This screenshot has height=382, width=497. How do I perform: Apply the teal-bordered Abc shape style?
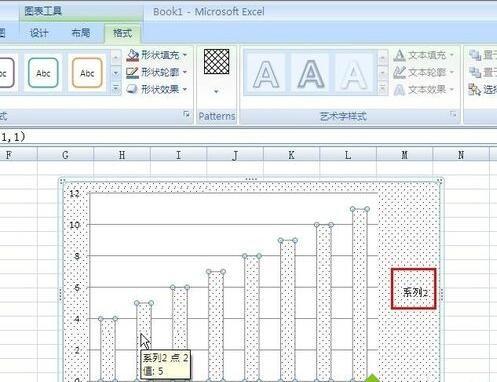[x=43, y=73]
